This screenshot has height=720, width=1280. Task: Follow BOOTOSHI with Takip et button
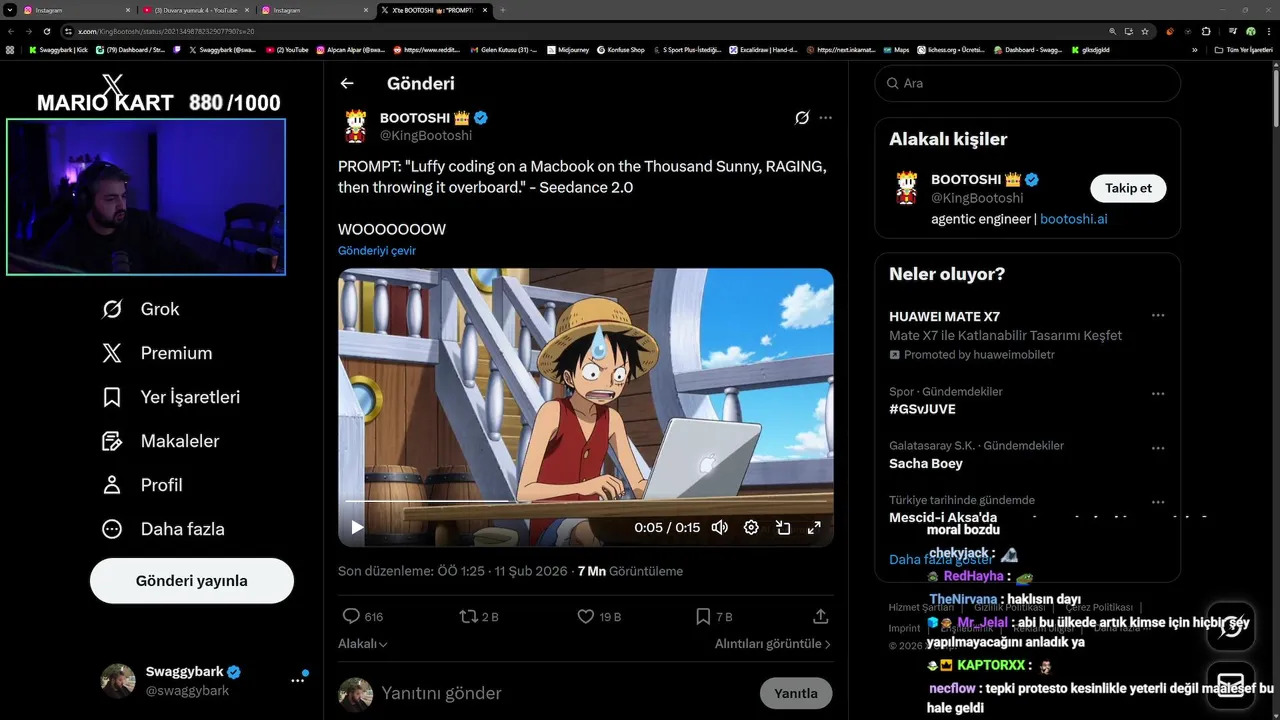[x=1128, y=188]
